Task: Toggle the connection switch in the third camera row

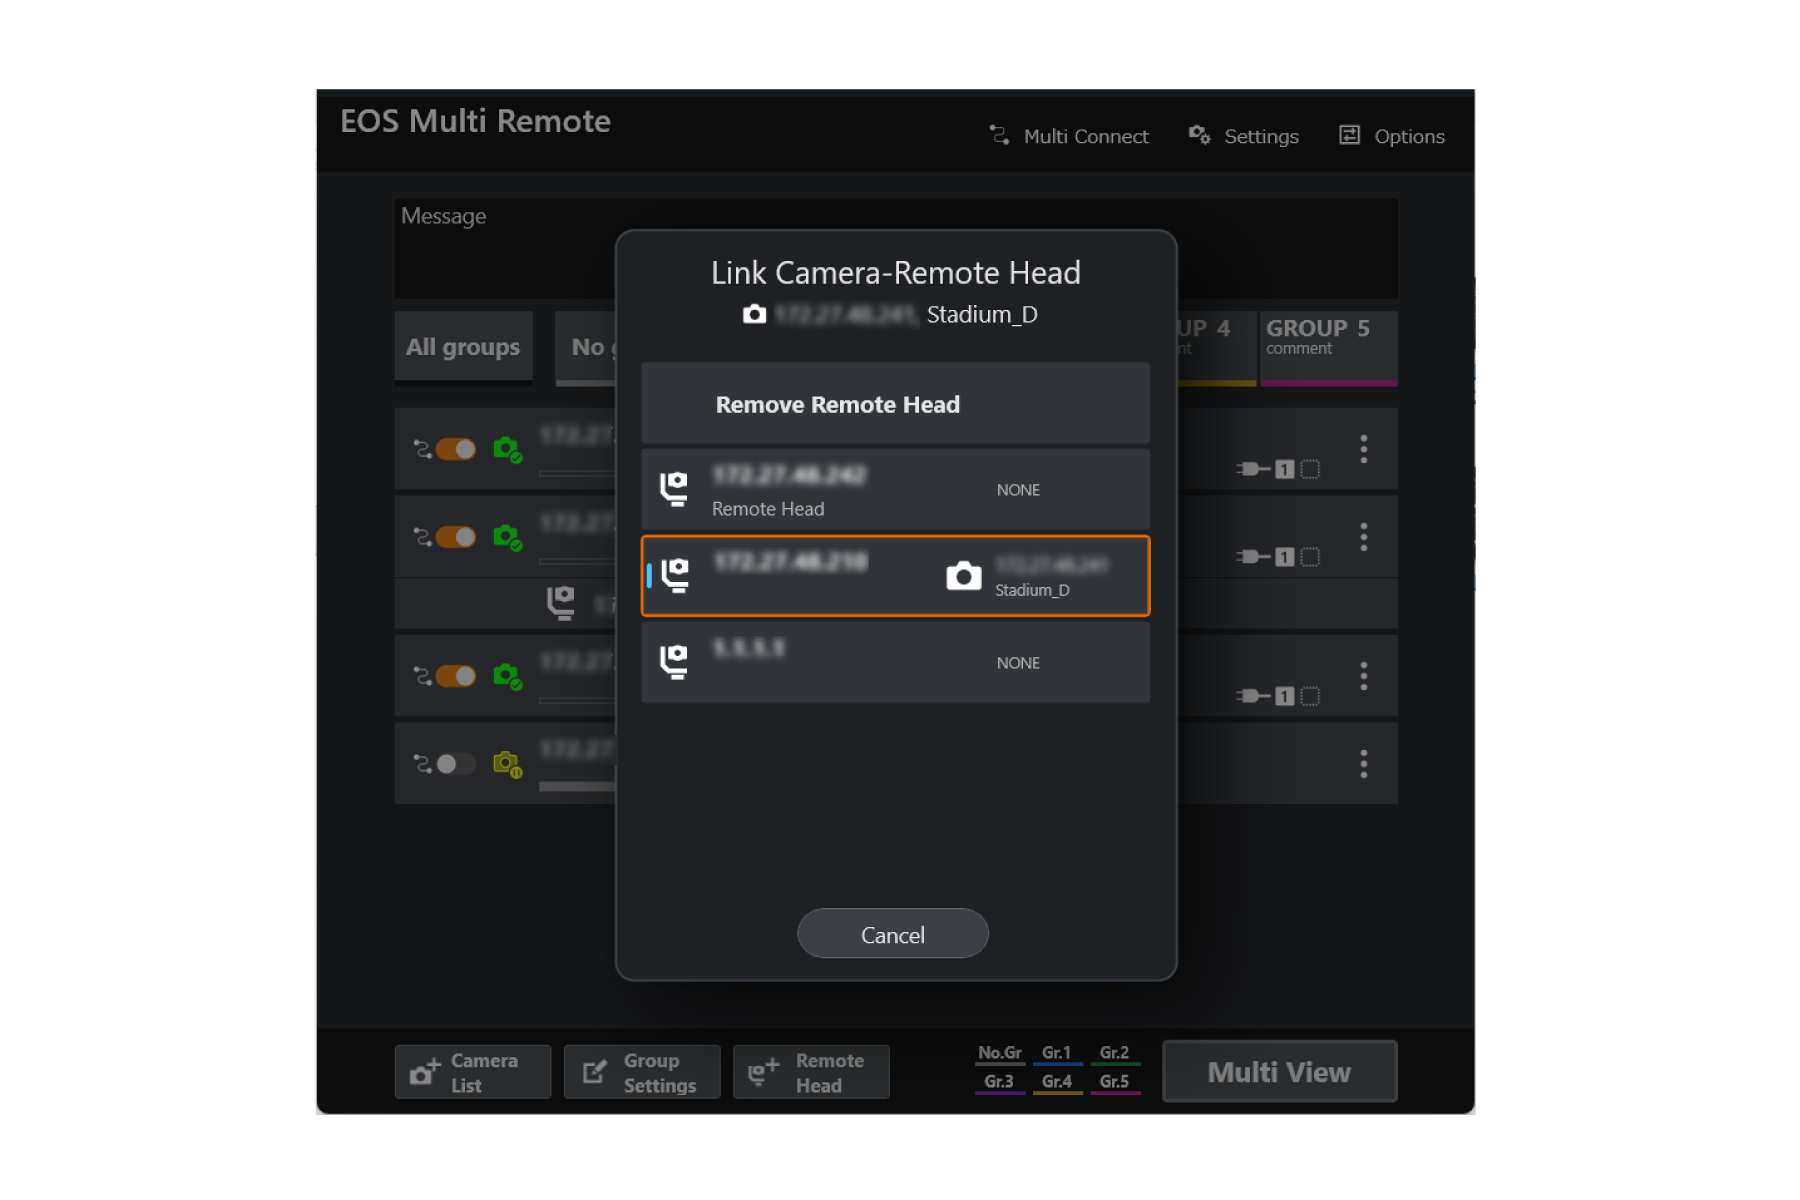Action: point(456,676)
